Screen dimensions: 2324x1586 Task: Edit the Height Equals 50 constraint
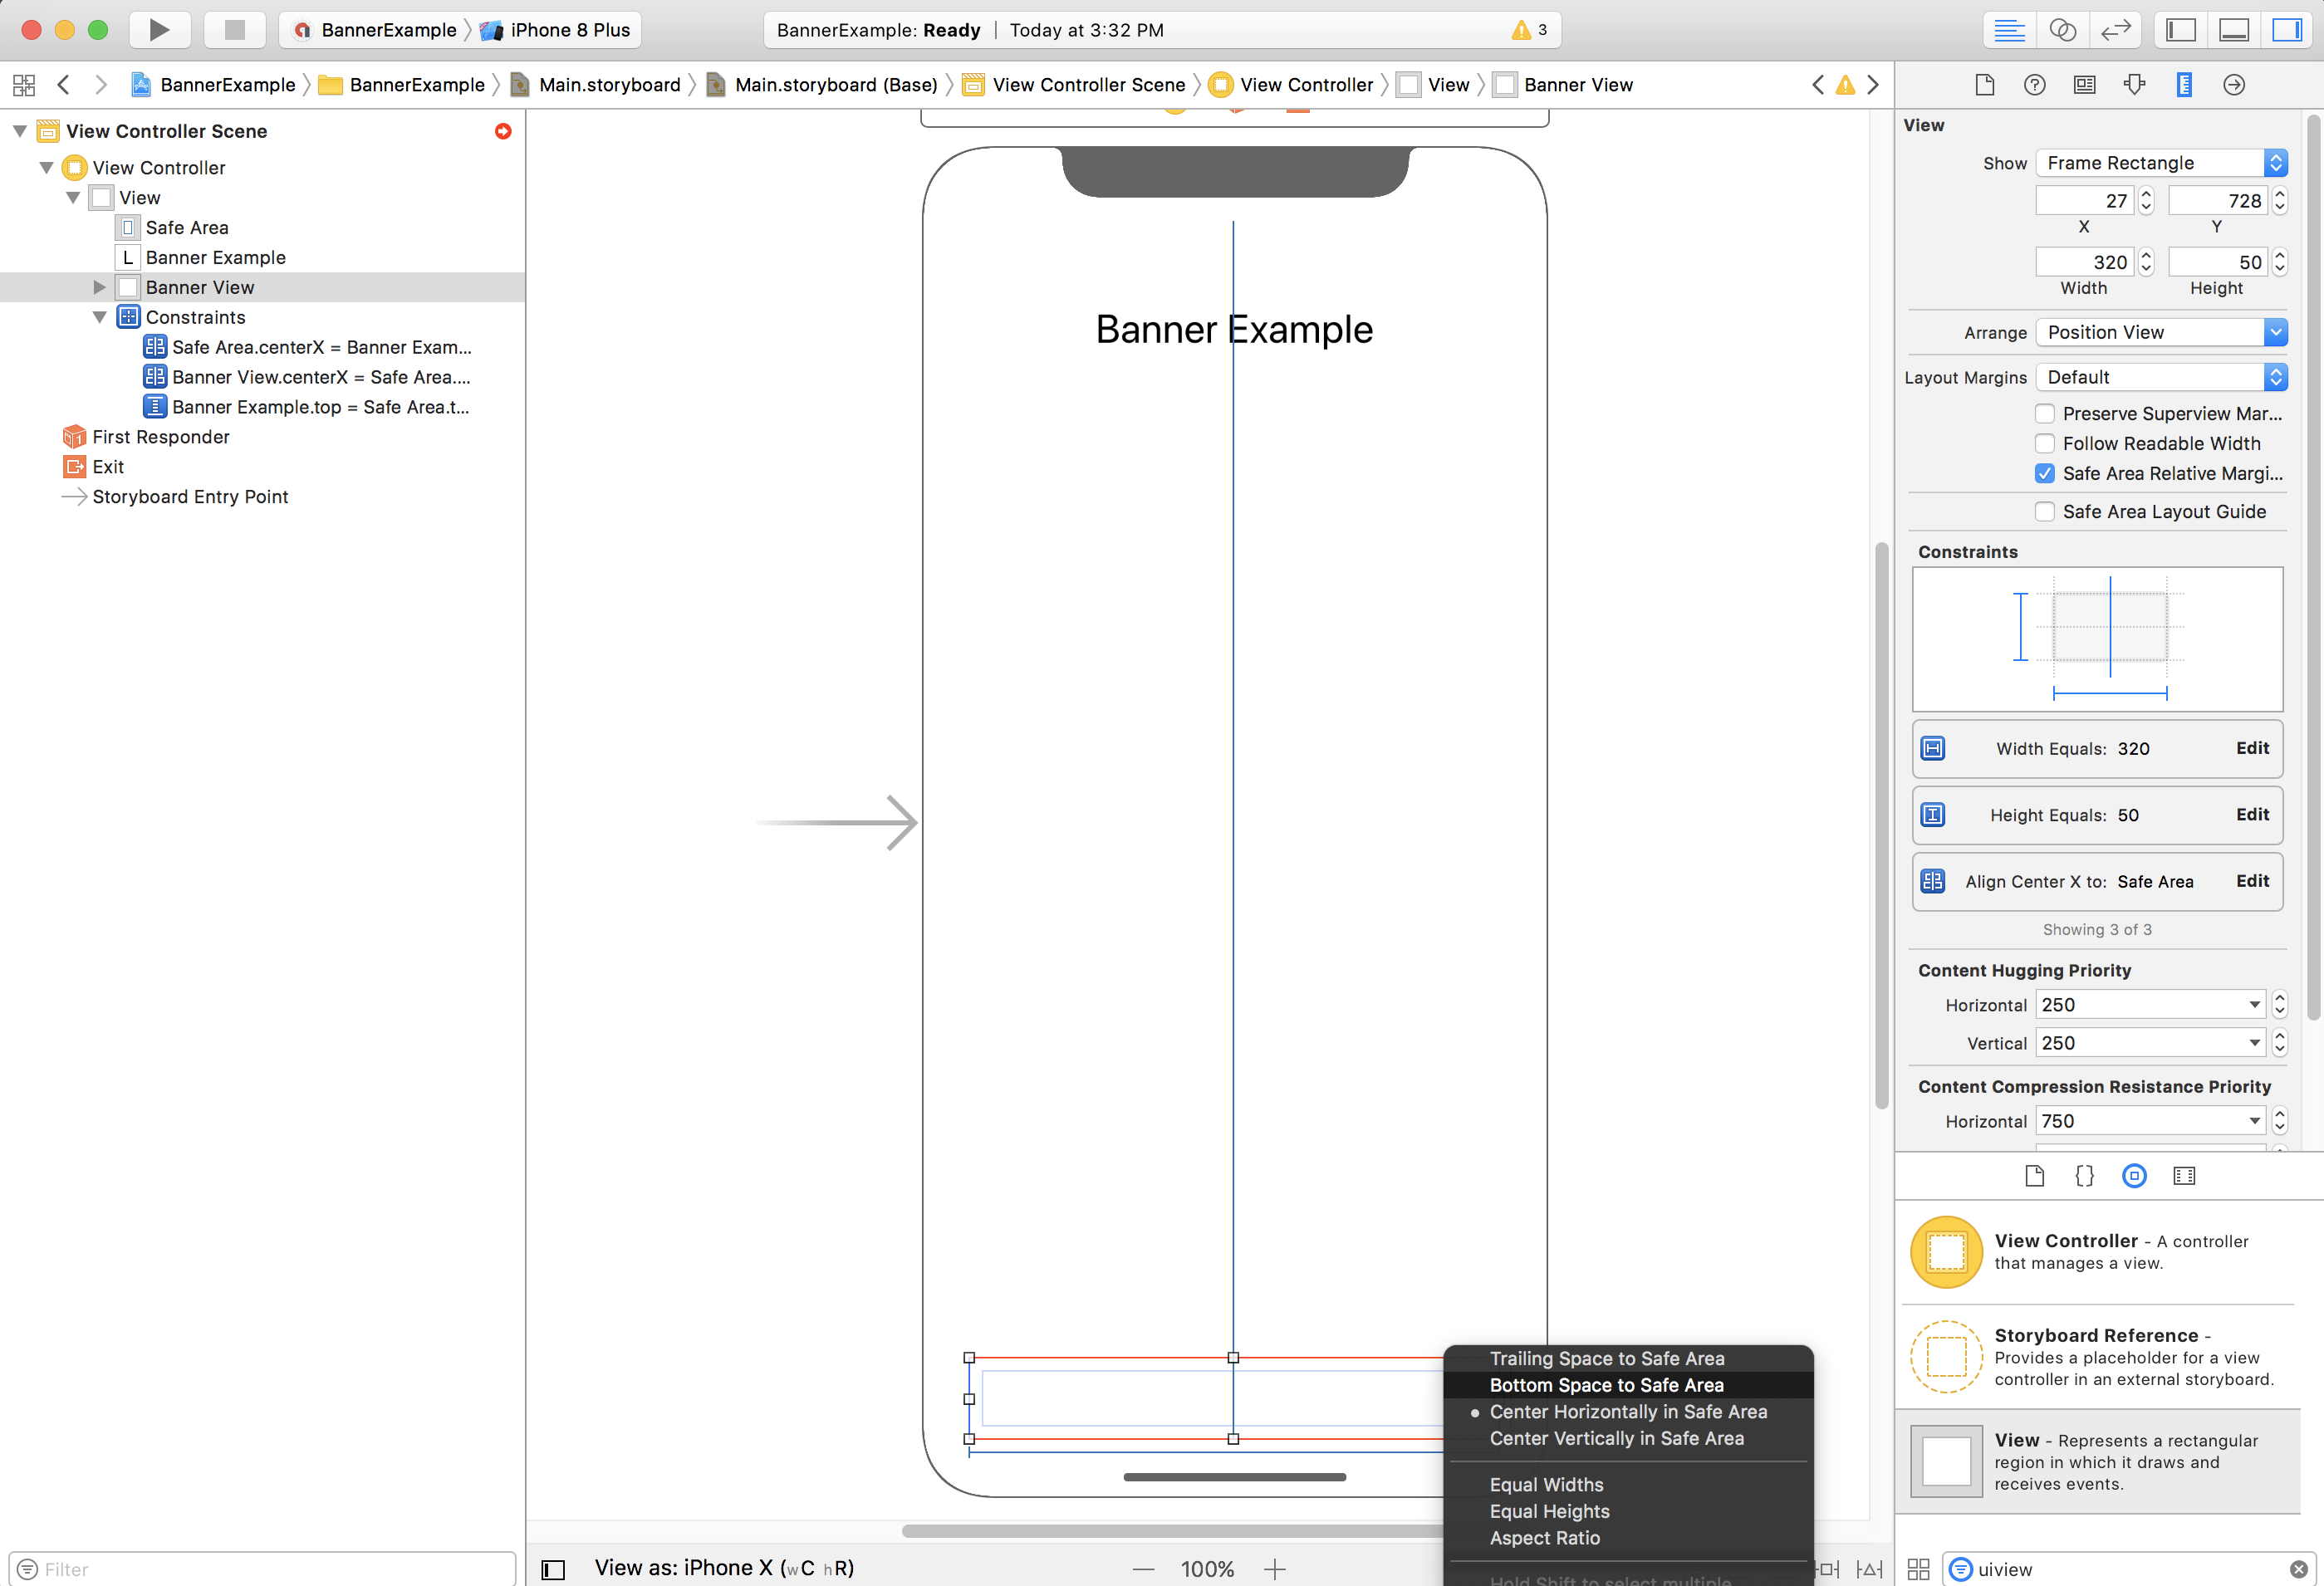pos(2251,815)
